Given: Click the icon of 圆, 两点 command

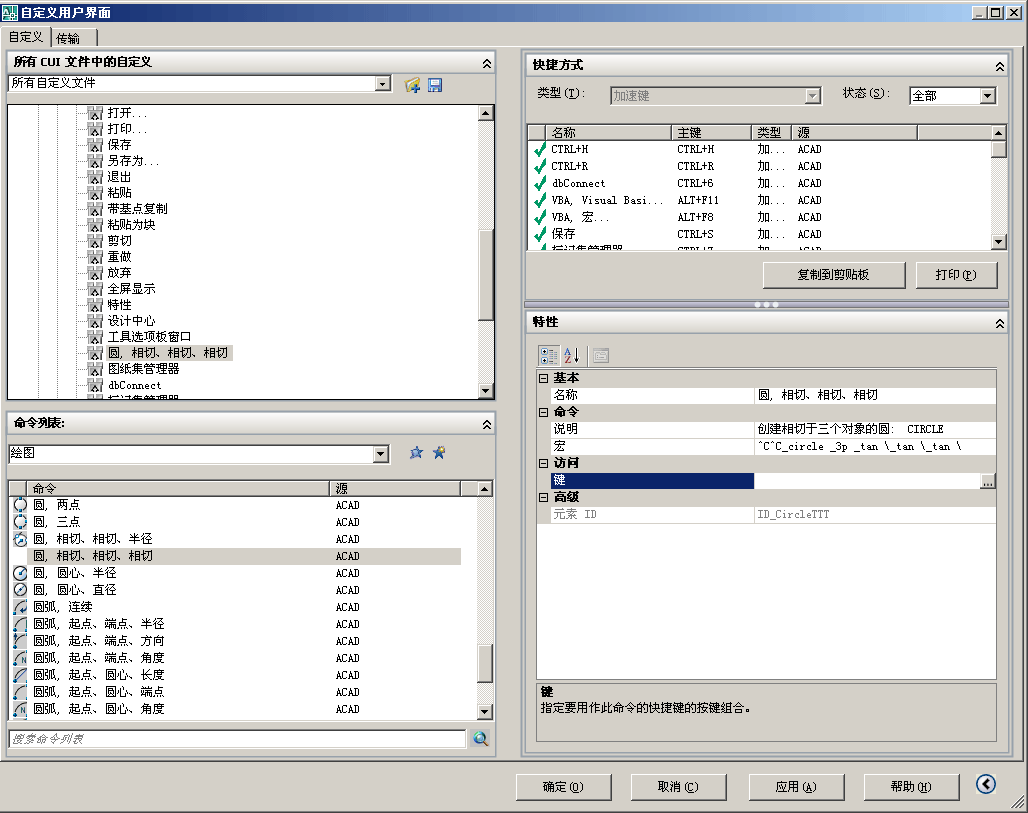Looking at the screenshot, I should [20, 505].
